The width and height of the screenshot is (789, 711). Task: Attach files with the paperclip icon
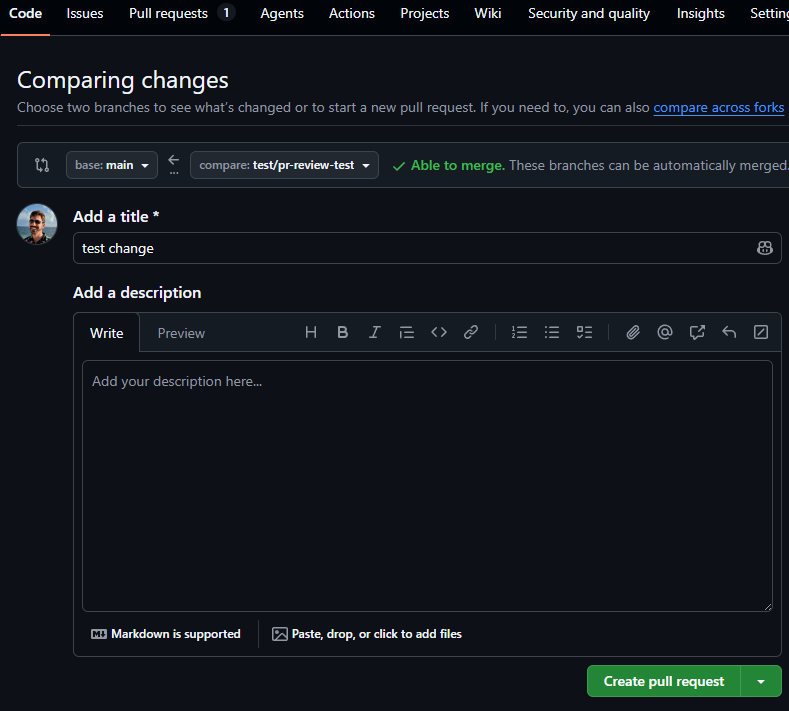coord(633,332)
